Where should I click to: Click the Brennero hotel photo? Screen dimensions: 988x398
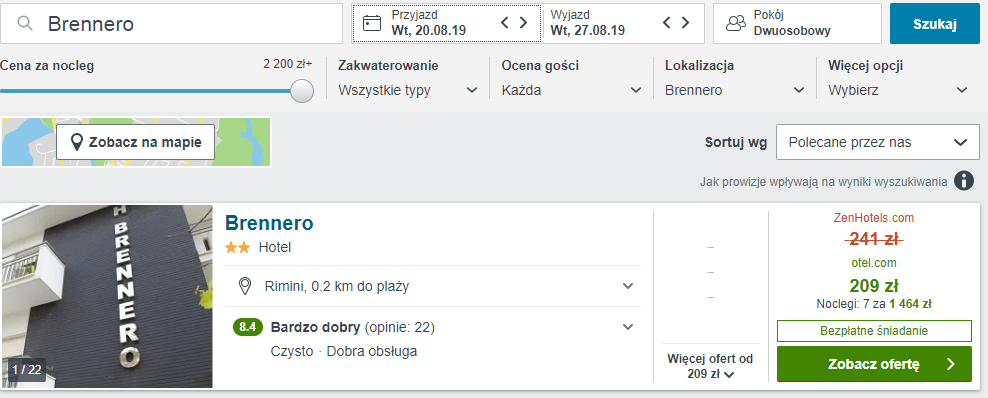coord(107,296)
